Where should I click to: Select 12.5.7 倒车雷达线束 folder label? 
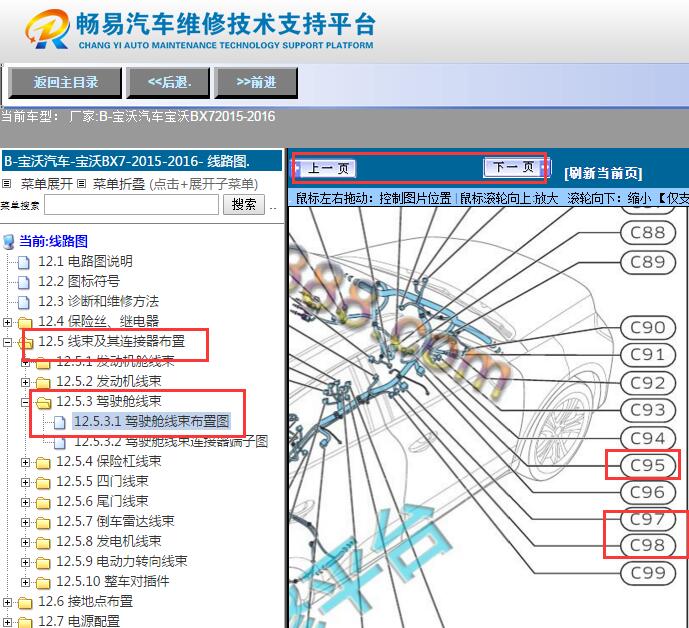tap(116, 521)
